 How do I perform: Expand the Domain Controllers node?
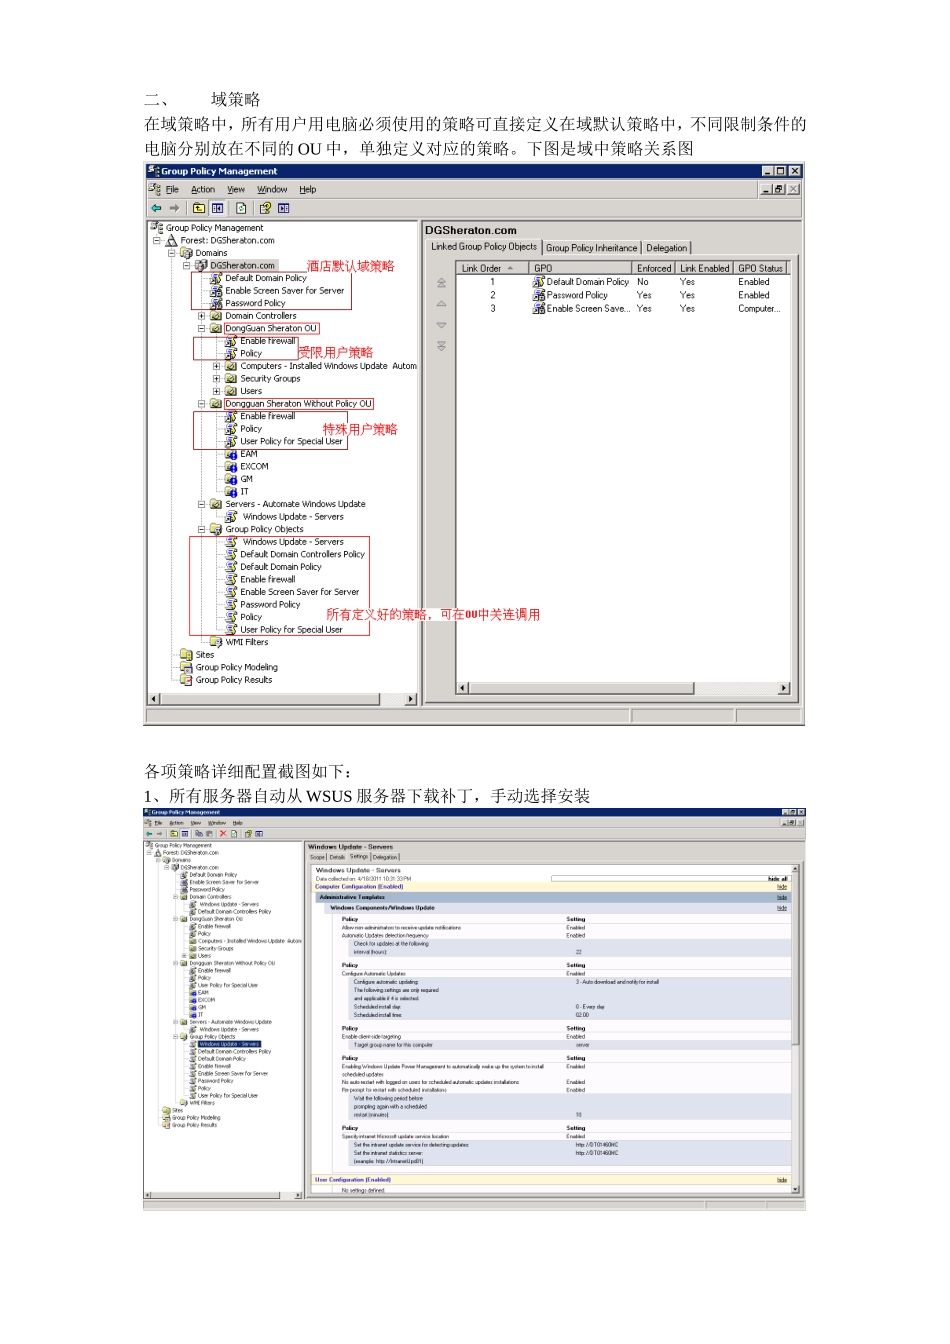coord(201,316)
